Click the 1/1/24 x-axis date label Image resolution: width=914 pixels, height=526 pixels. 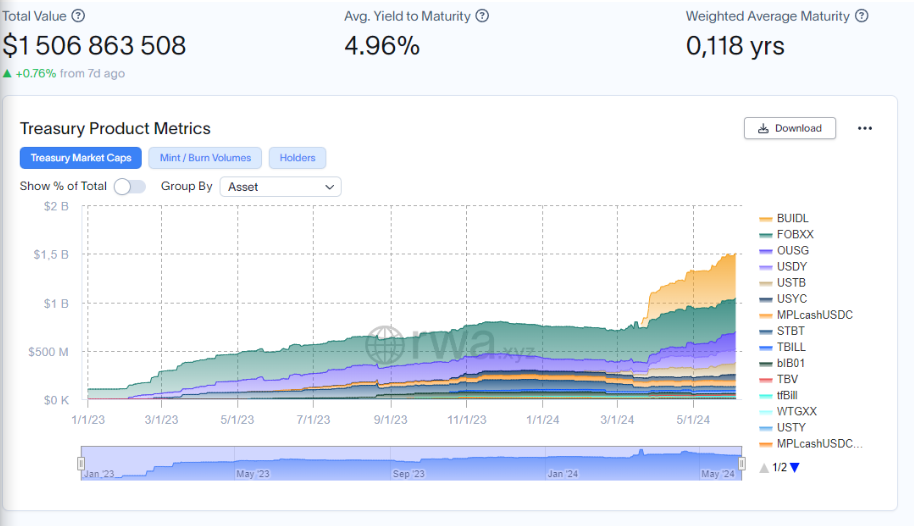(x=543, y=420)
